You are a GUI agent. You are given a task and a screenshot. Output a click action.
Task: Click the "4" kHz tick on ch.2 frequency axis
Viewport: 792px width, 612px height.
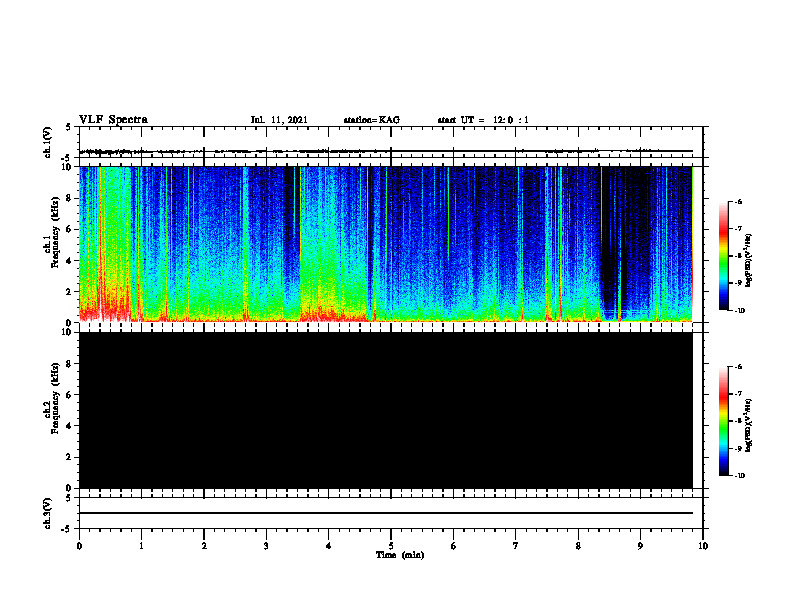pyautogui.click(x=70, y=426)
